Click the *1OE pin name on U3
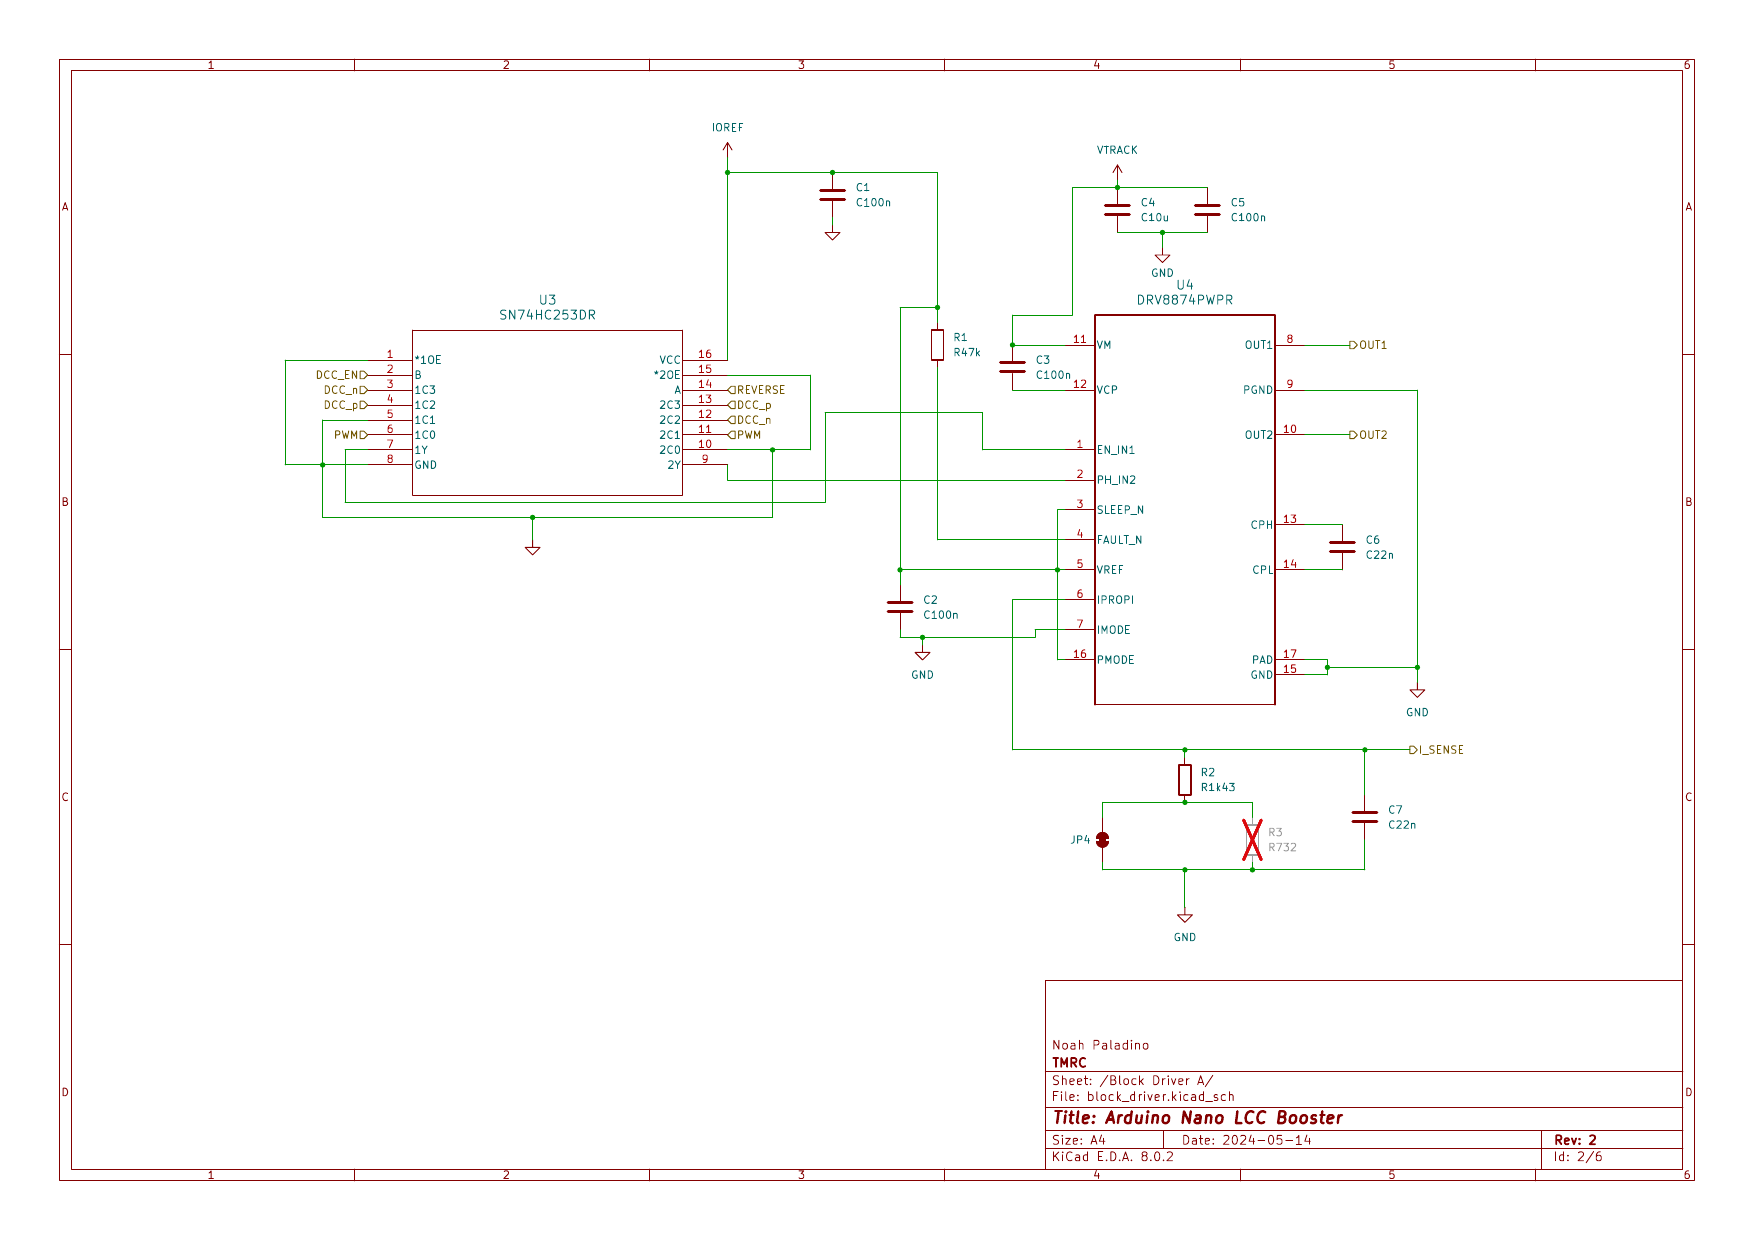This screenshot has width=1754, height=1241. click(x=428, y=360)
